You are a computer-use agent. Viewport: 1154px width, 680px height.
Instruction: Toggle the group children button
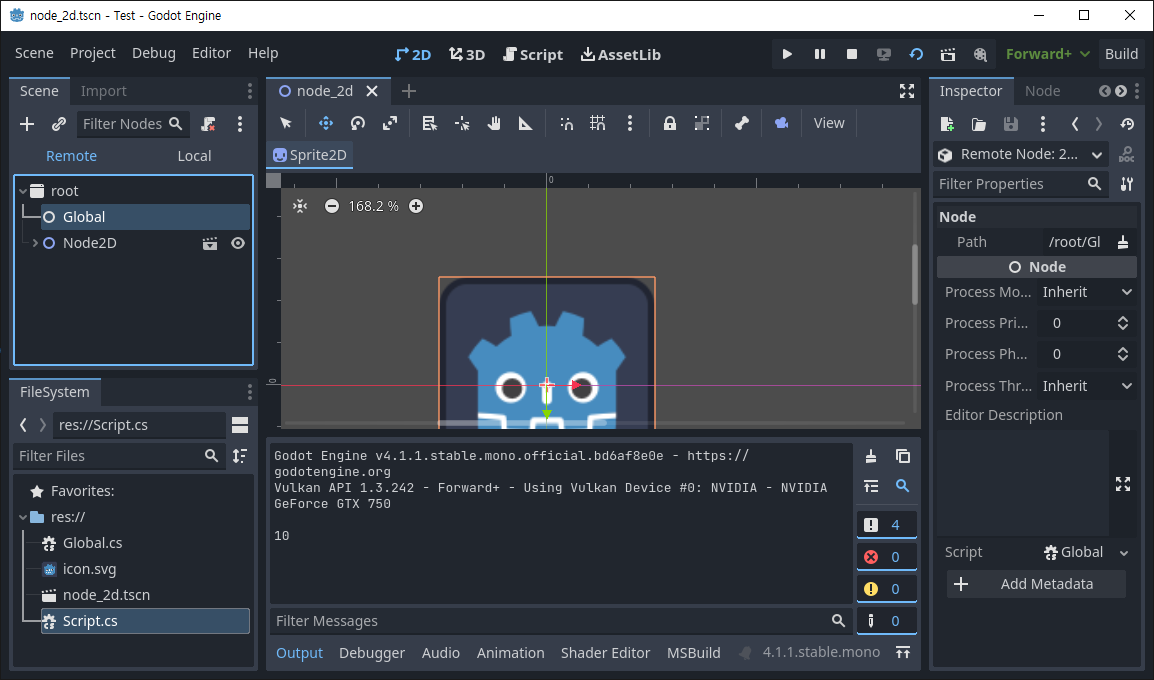702,124
